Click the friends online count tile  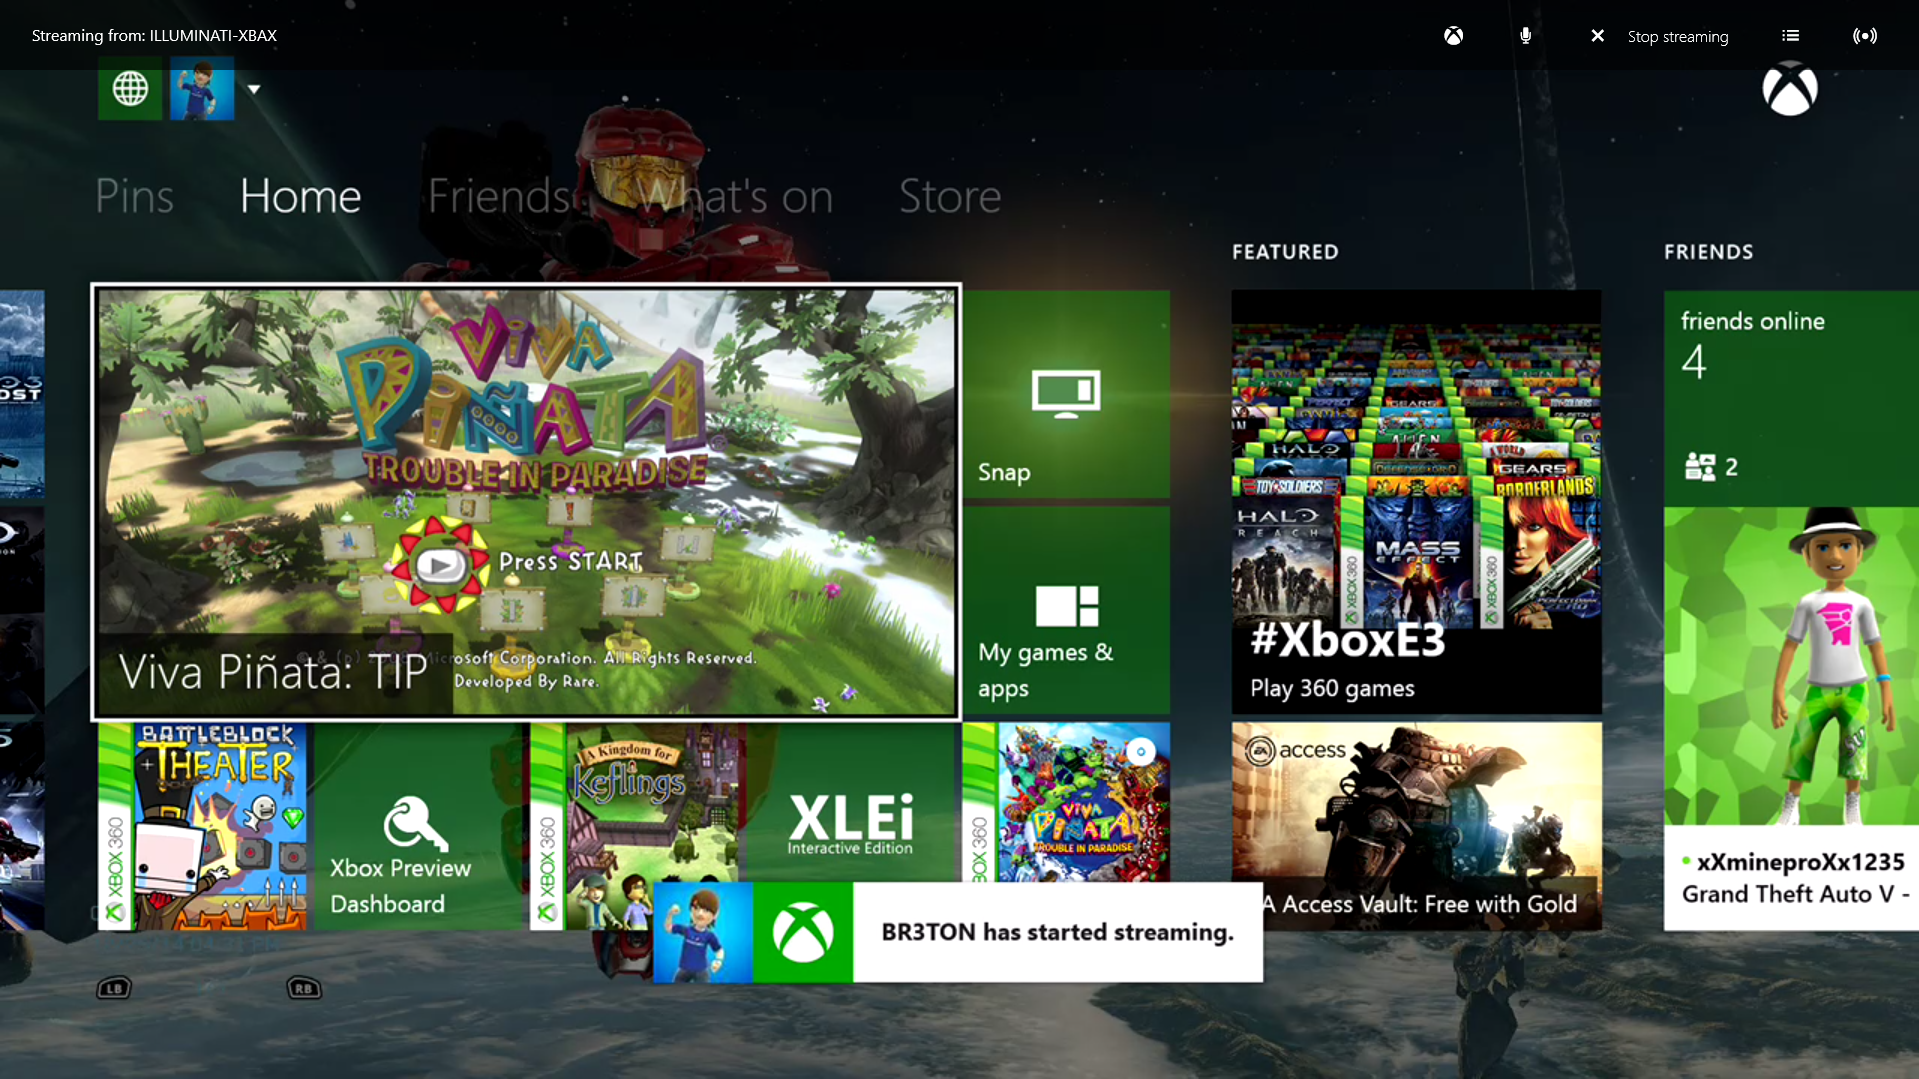point(1790,398)
